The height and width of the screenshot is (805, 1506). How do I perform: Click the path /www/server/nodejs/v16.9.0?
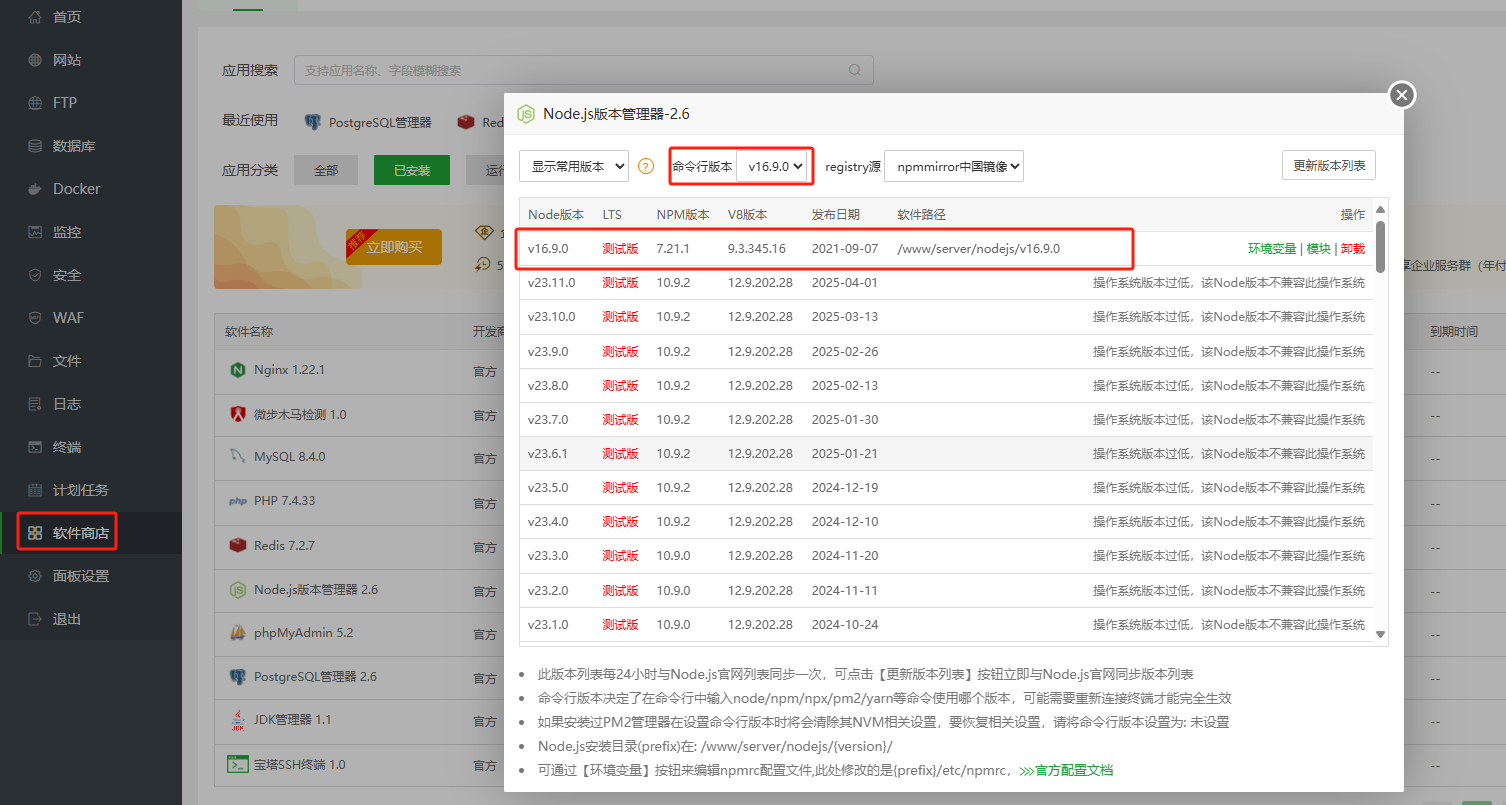(x=978, y=249)
